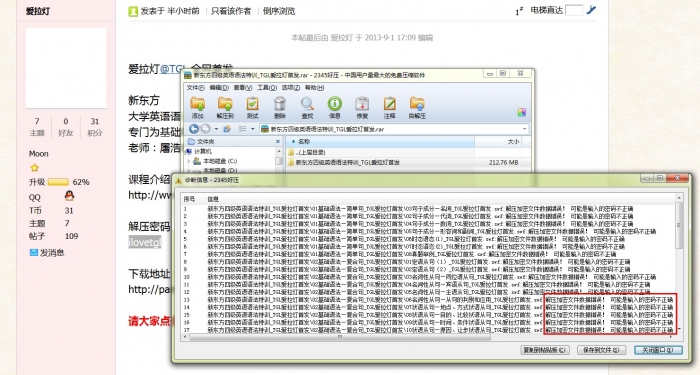Click the 升级 62% progress bar
700x375 pixels.
[58, 182]
